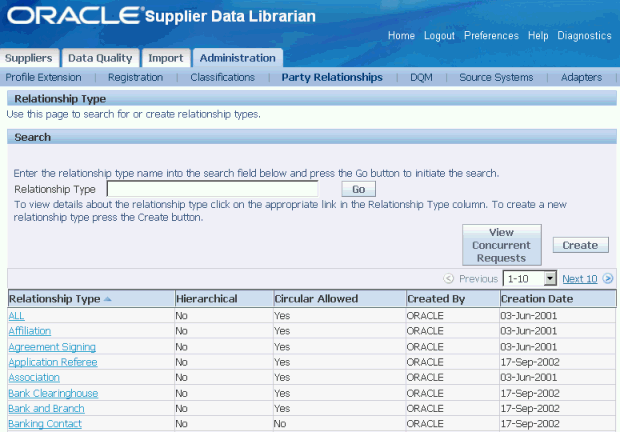Screen dimensions: 620x432
Task: Open the Application Referee link
Action: tap(53, 362)
